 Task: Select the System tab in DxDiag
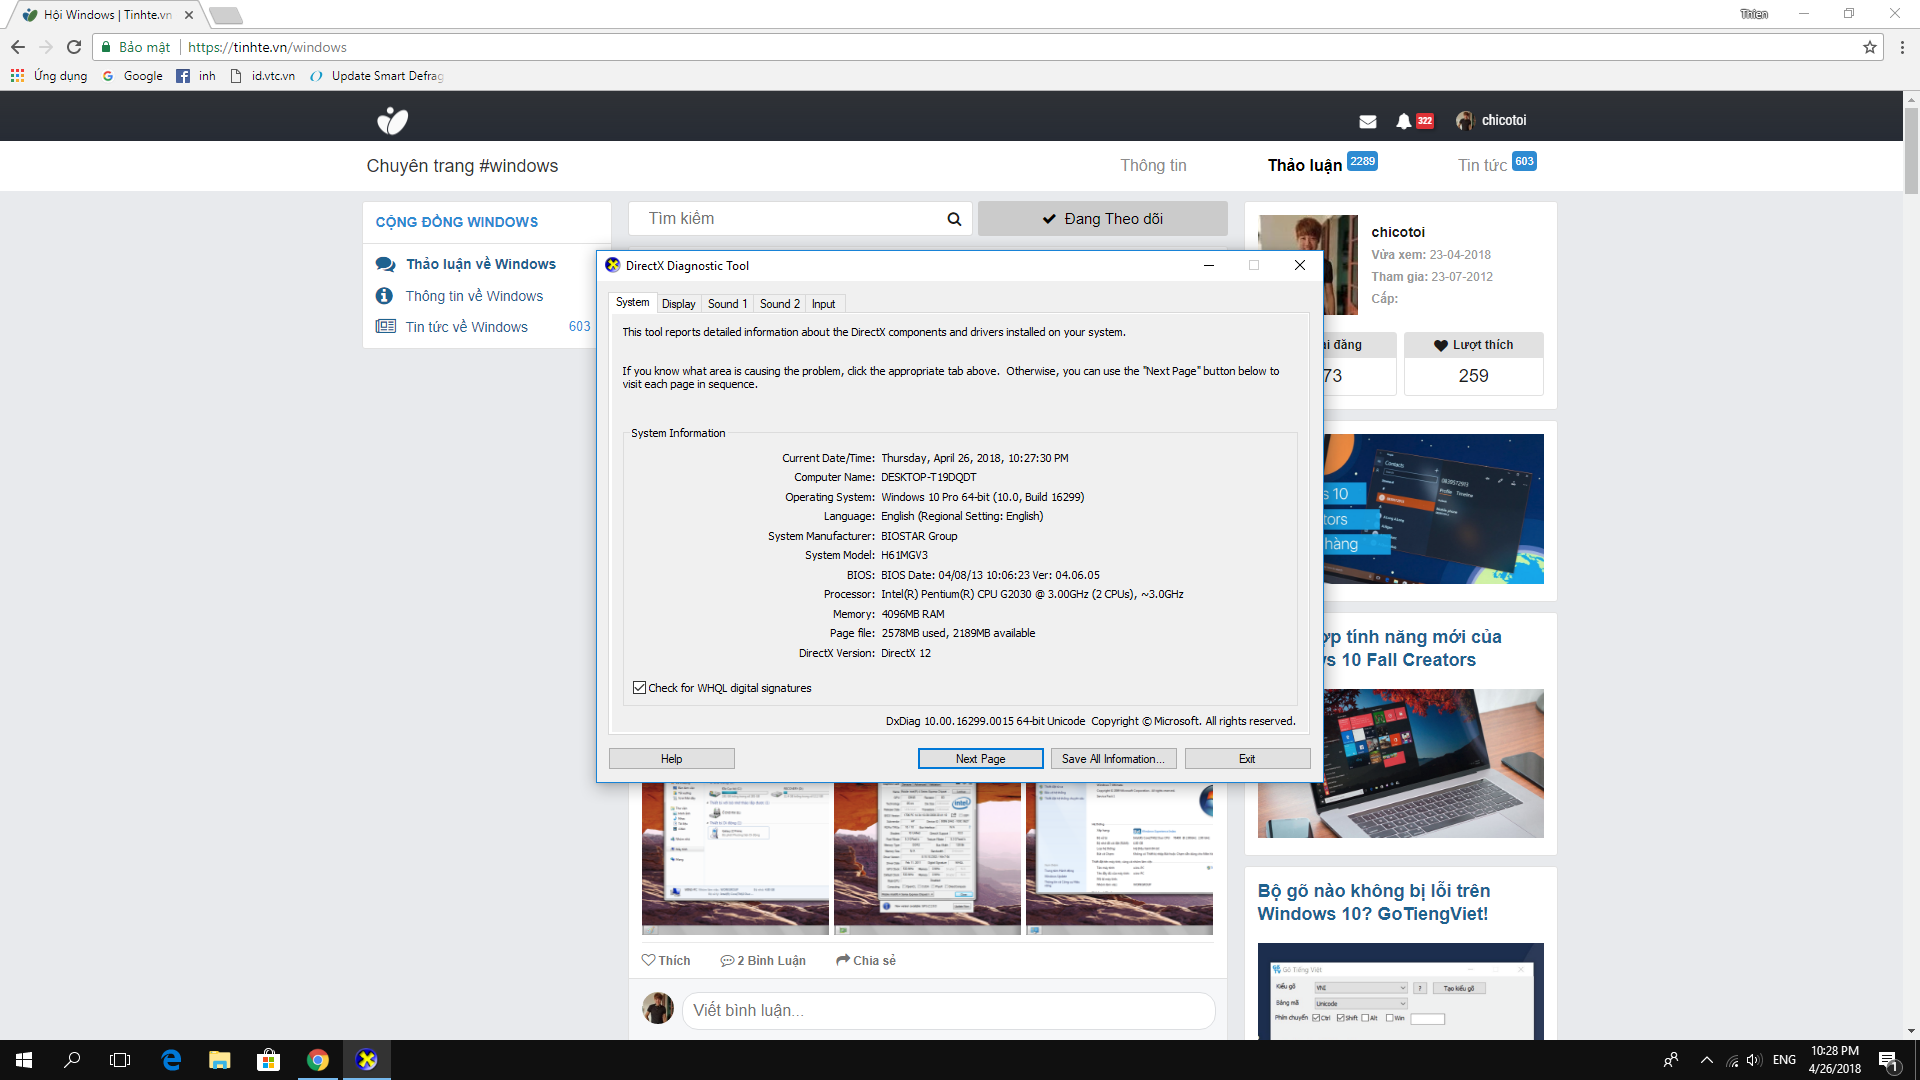632,302
